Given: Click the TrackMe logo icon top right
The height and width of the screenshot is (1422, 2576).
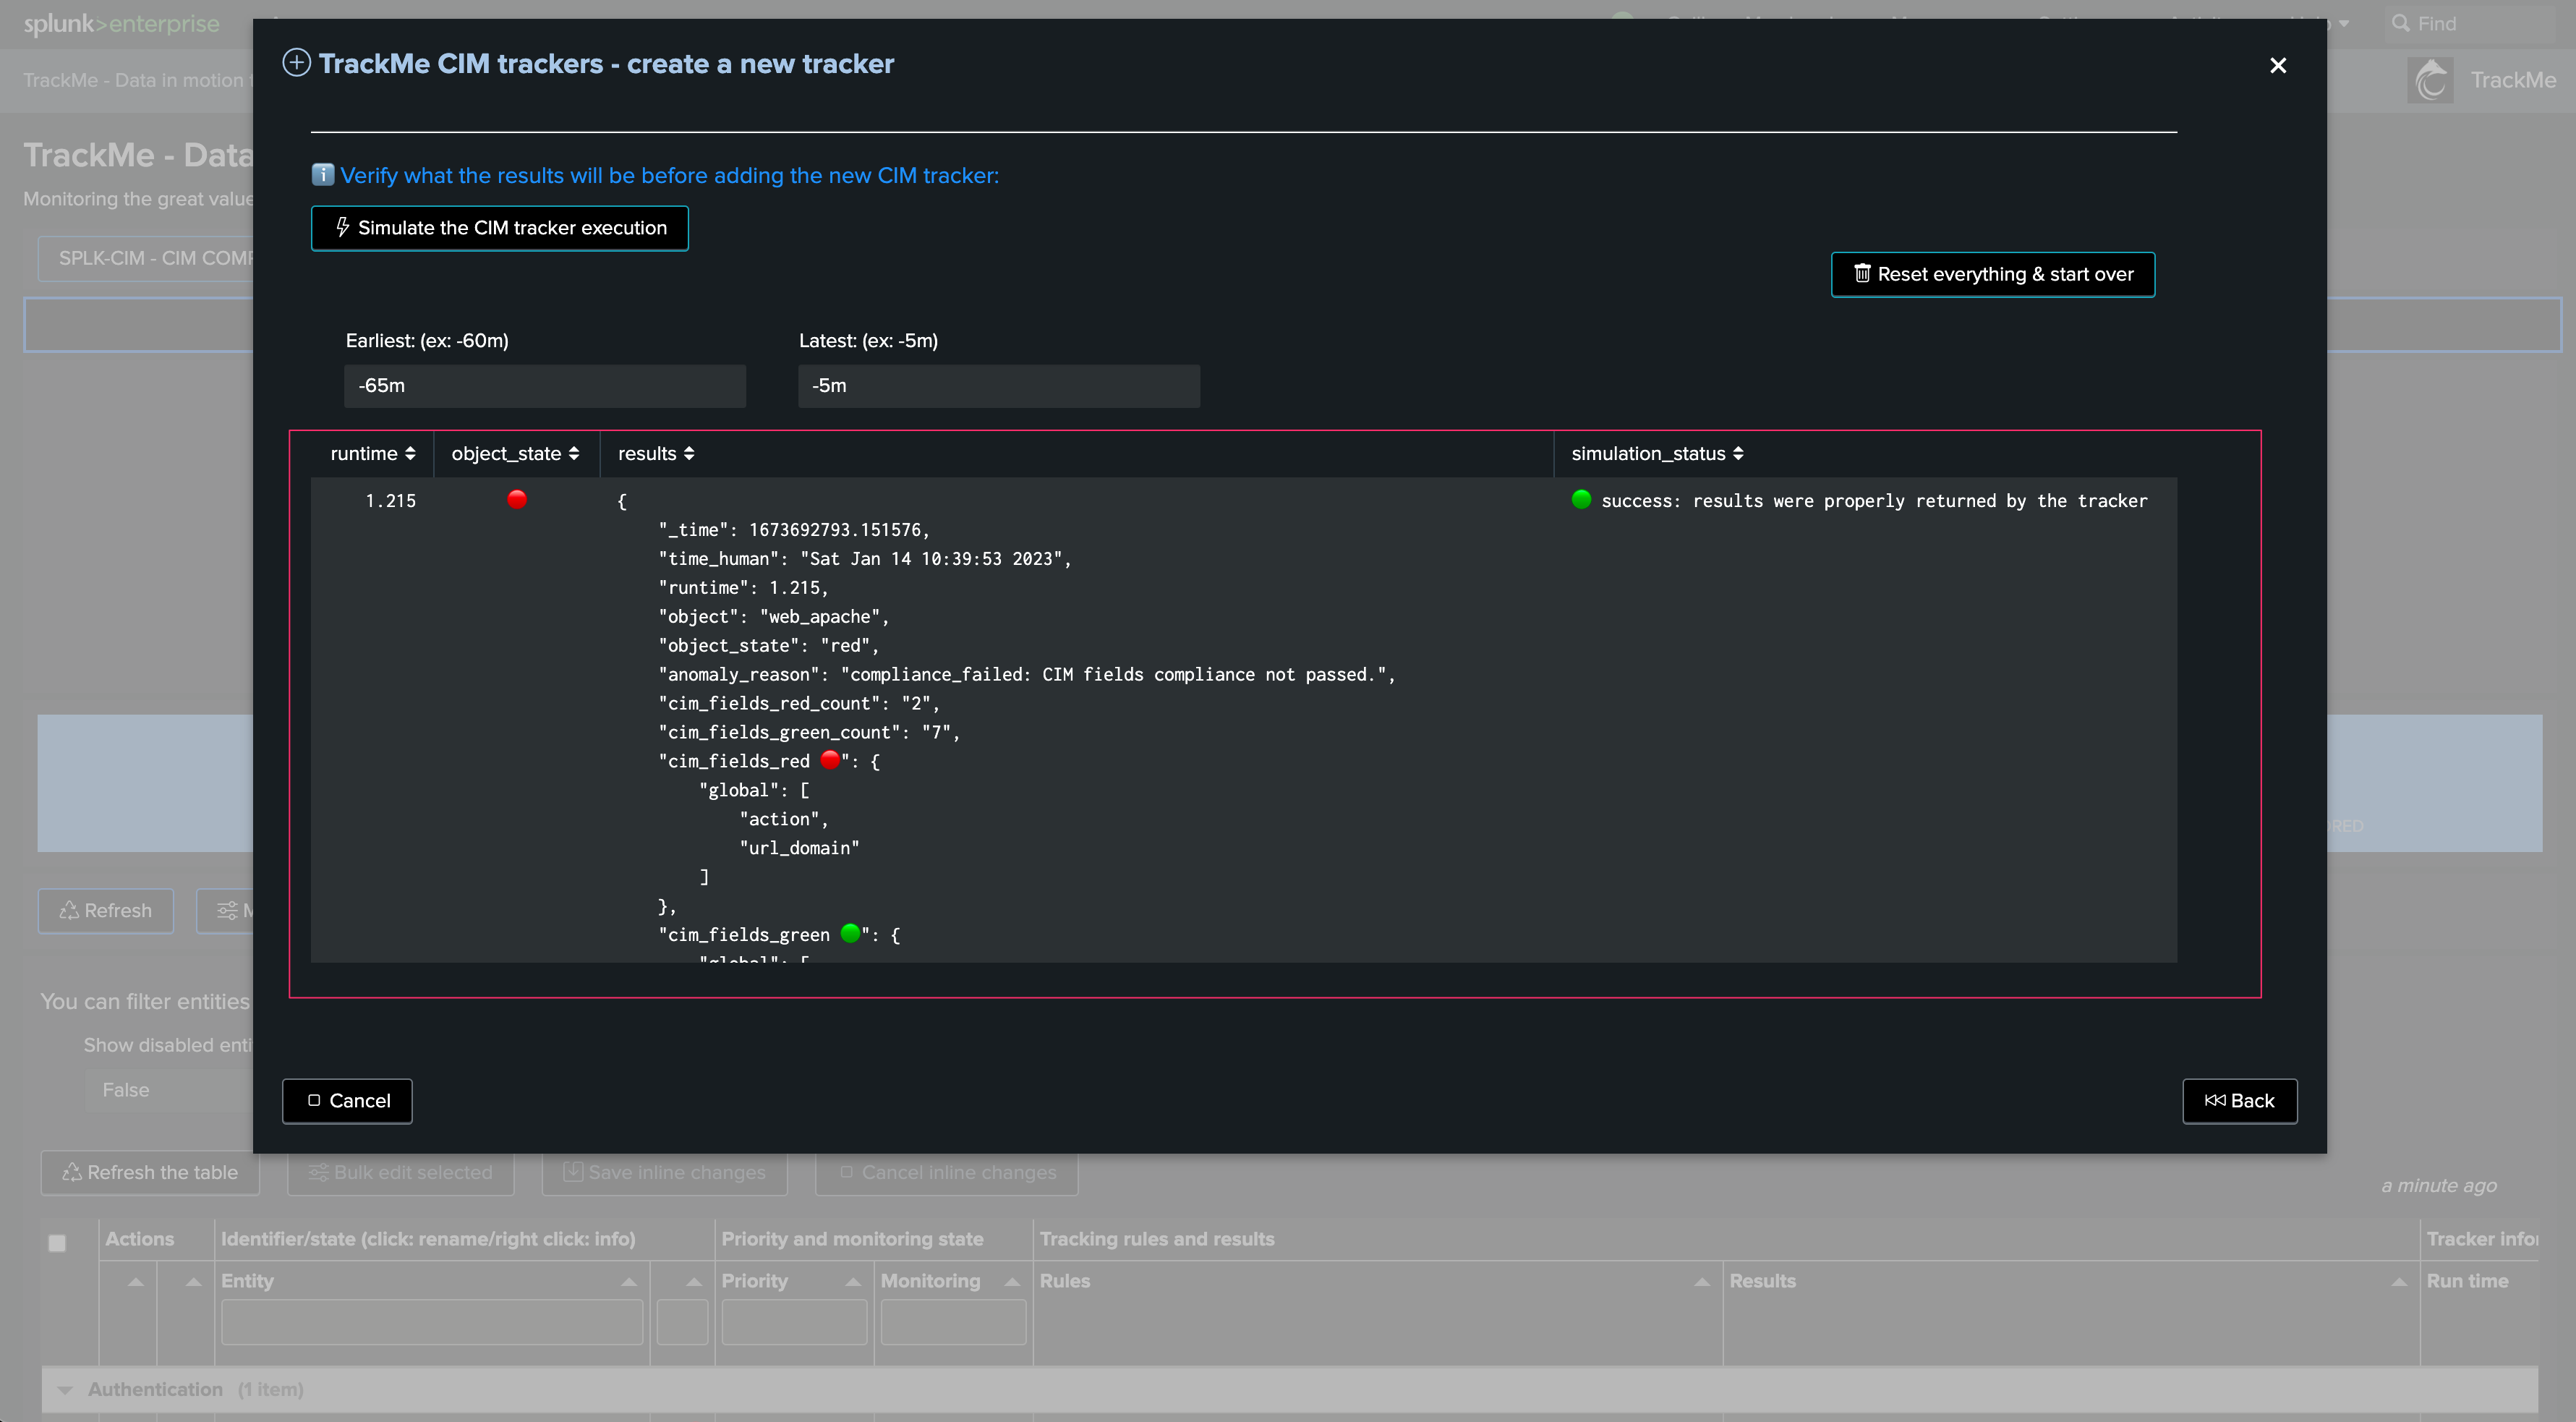Looking at the screenshot, I should tap(2430, 80).
